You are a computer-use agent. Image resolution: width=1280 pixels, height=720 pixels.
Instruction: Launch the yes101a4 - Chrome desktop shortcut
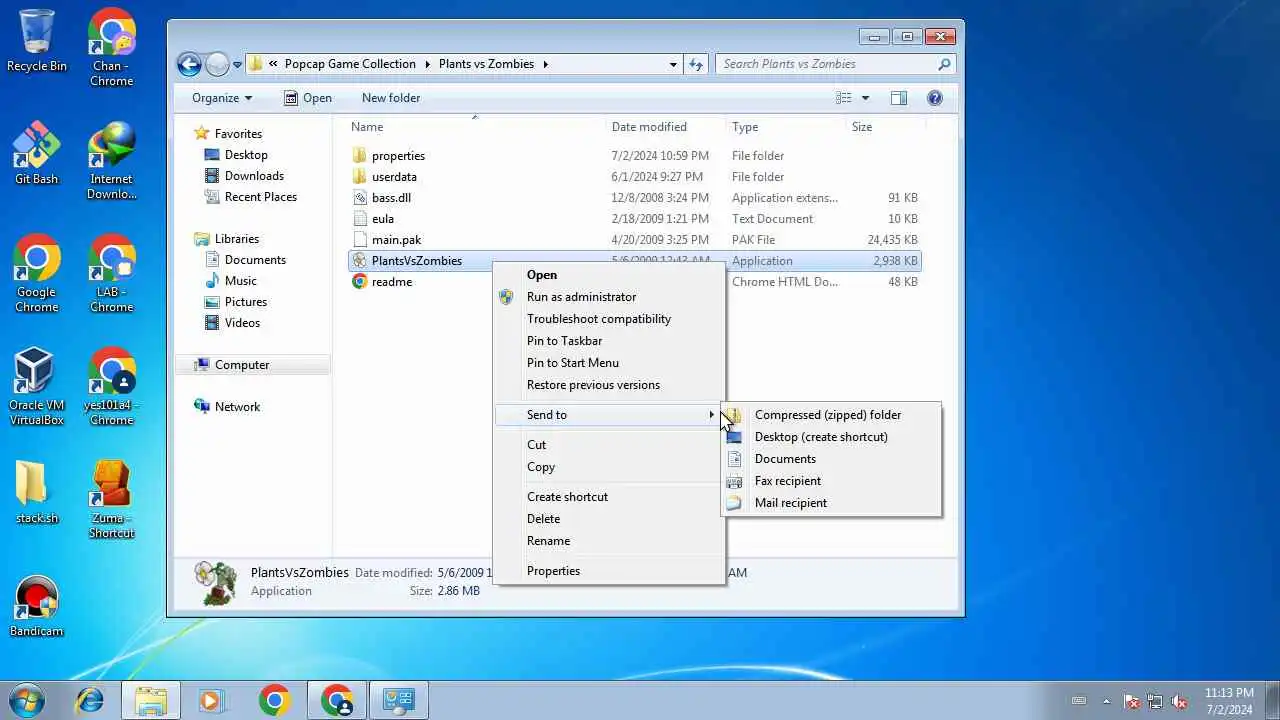[x=111, y=387]
